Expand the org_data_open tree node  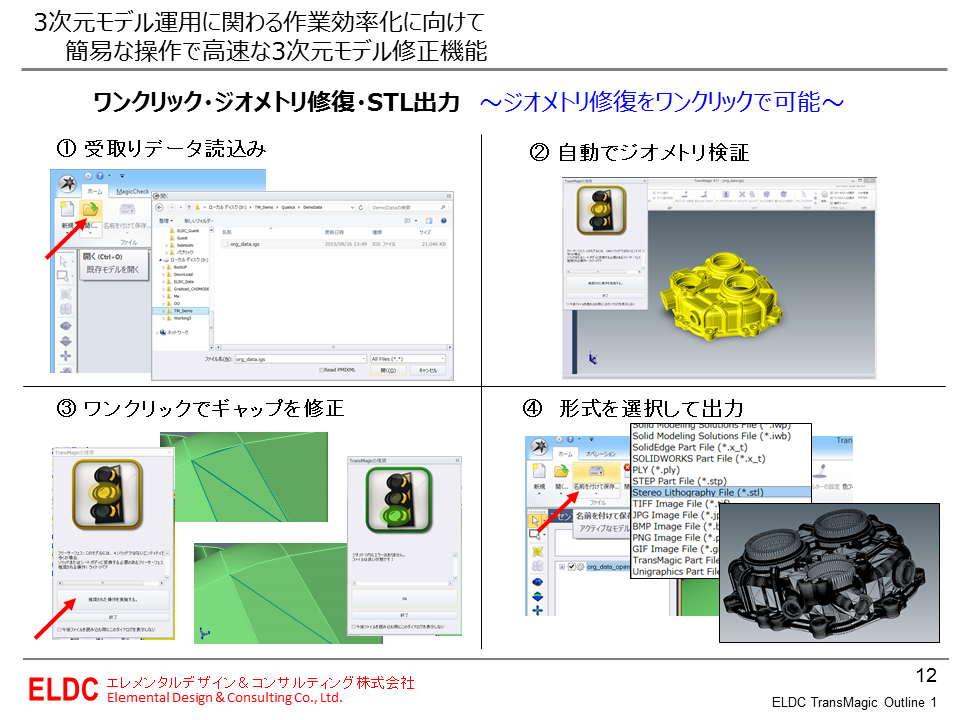pyautogui.click(x=561, y=567)
